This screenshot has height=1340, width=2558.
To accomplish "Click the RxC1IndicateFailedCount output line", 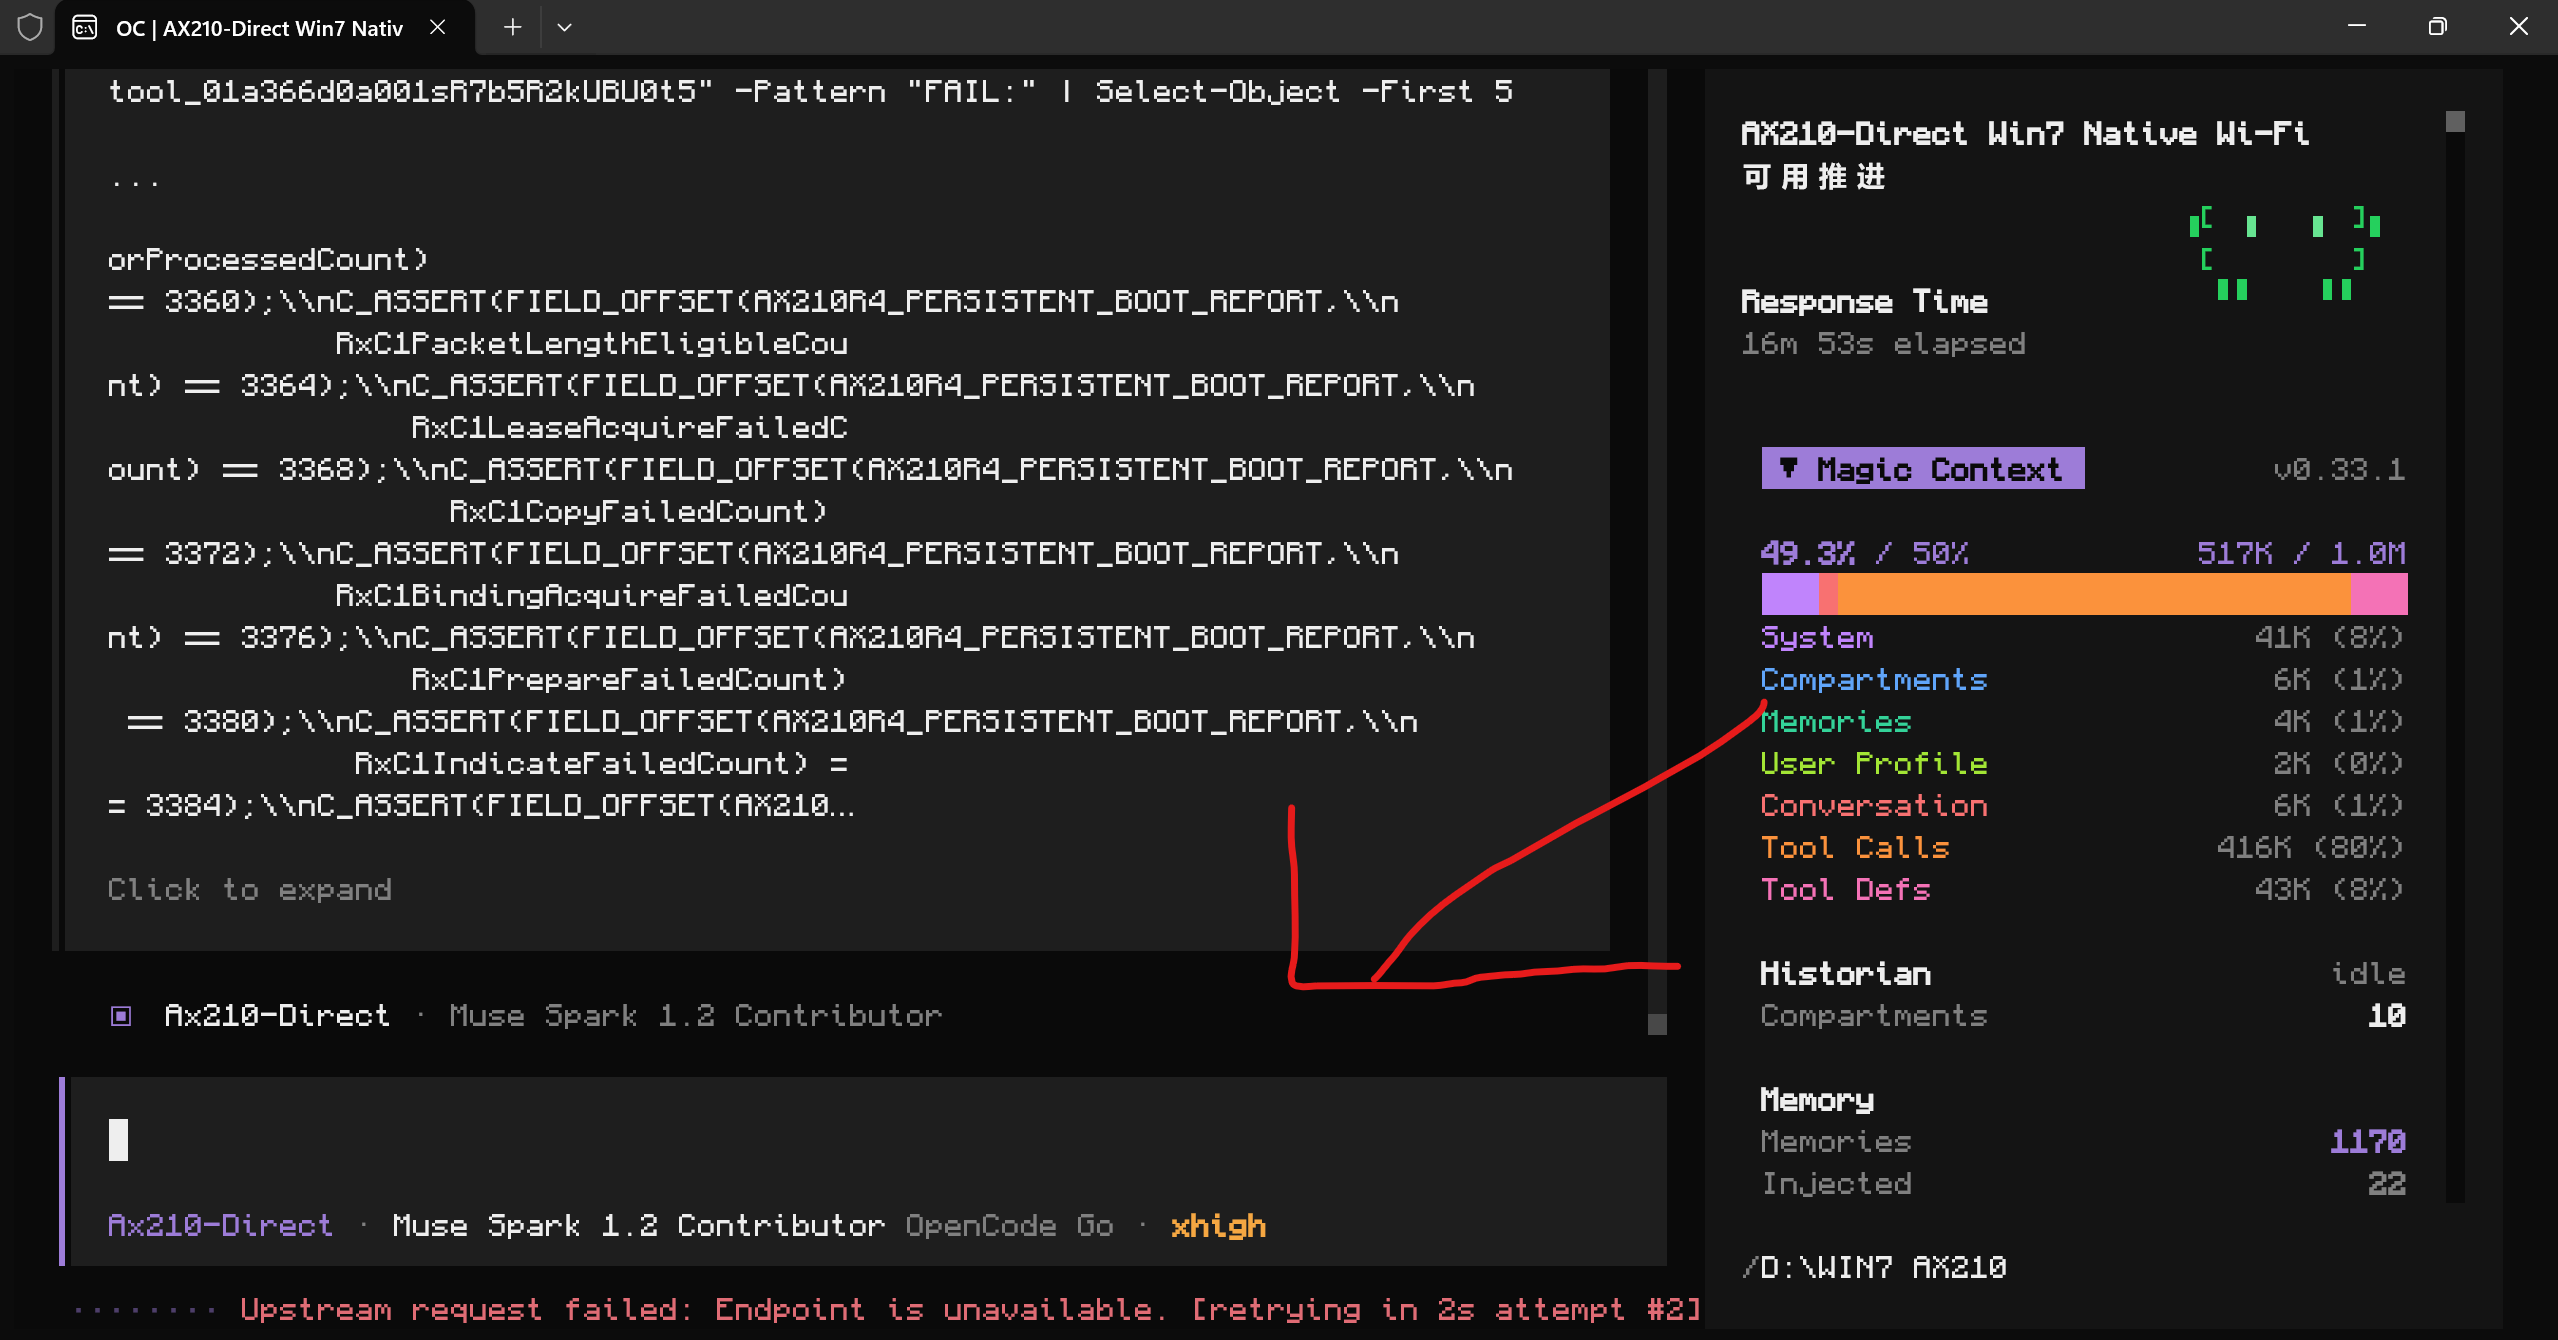I will [x=600, y=763].
